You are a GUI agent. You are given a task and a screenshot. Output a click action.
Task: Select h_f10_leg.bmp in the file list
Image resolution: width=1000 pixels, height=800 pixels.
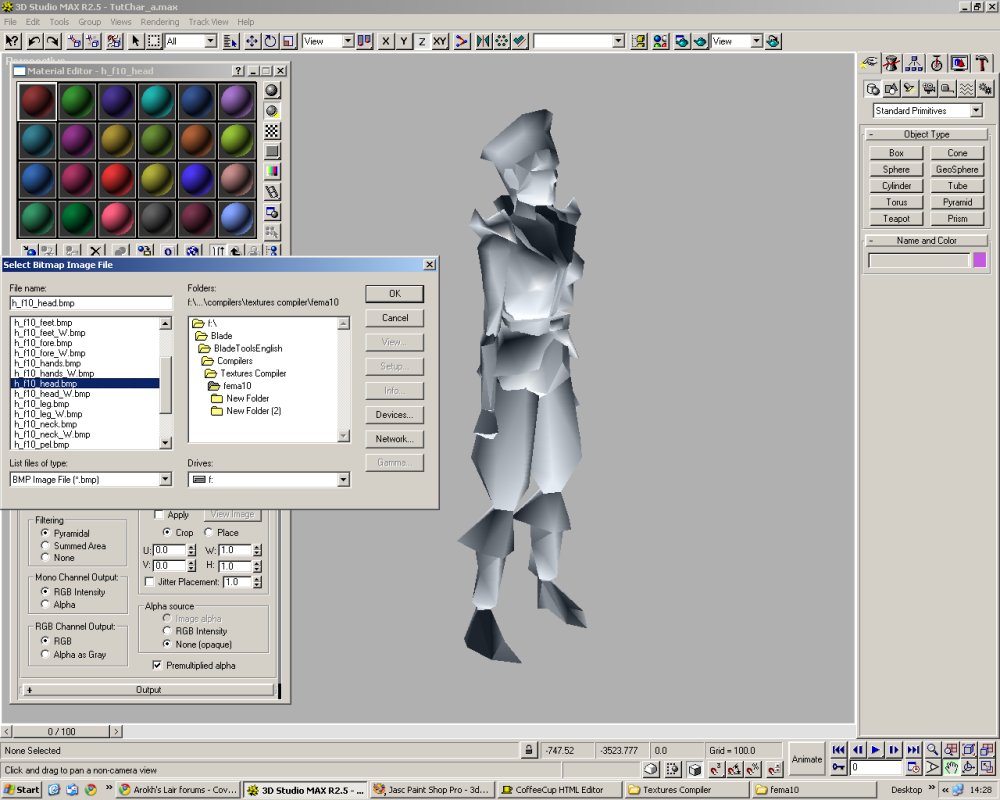[85, 404]
